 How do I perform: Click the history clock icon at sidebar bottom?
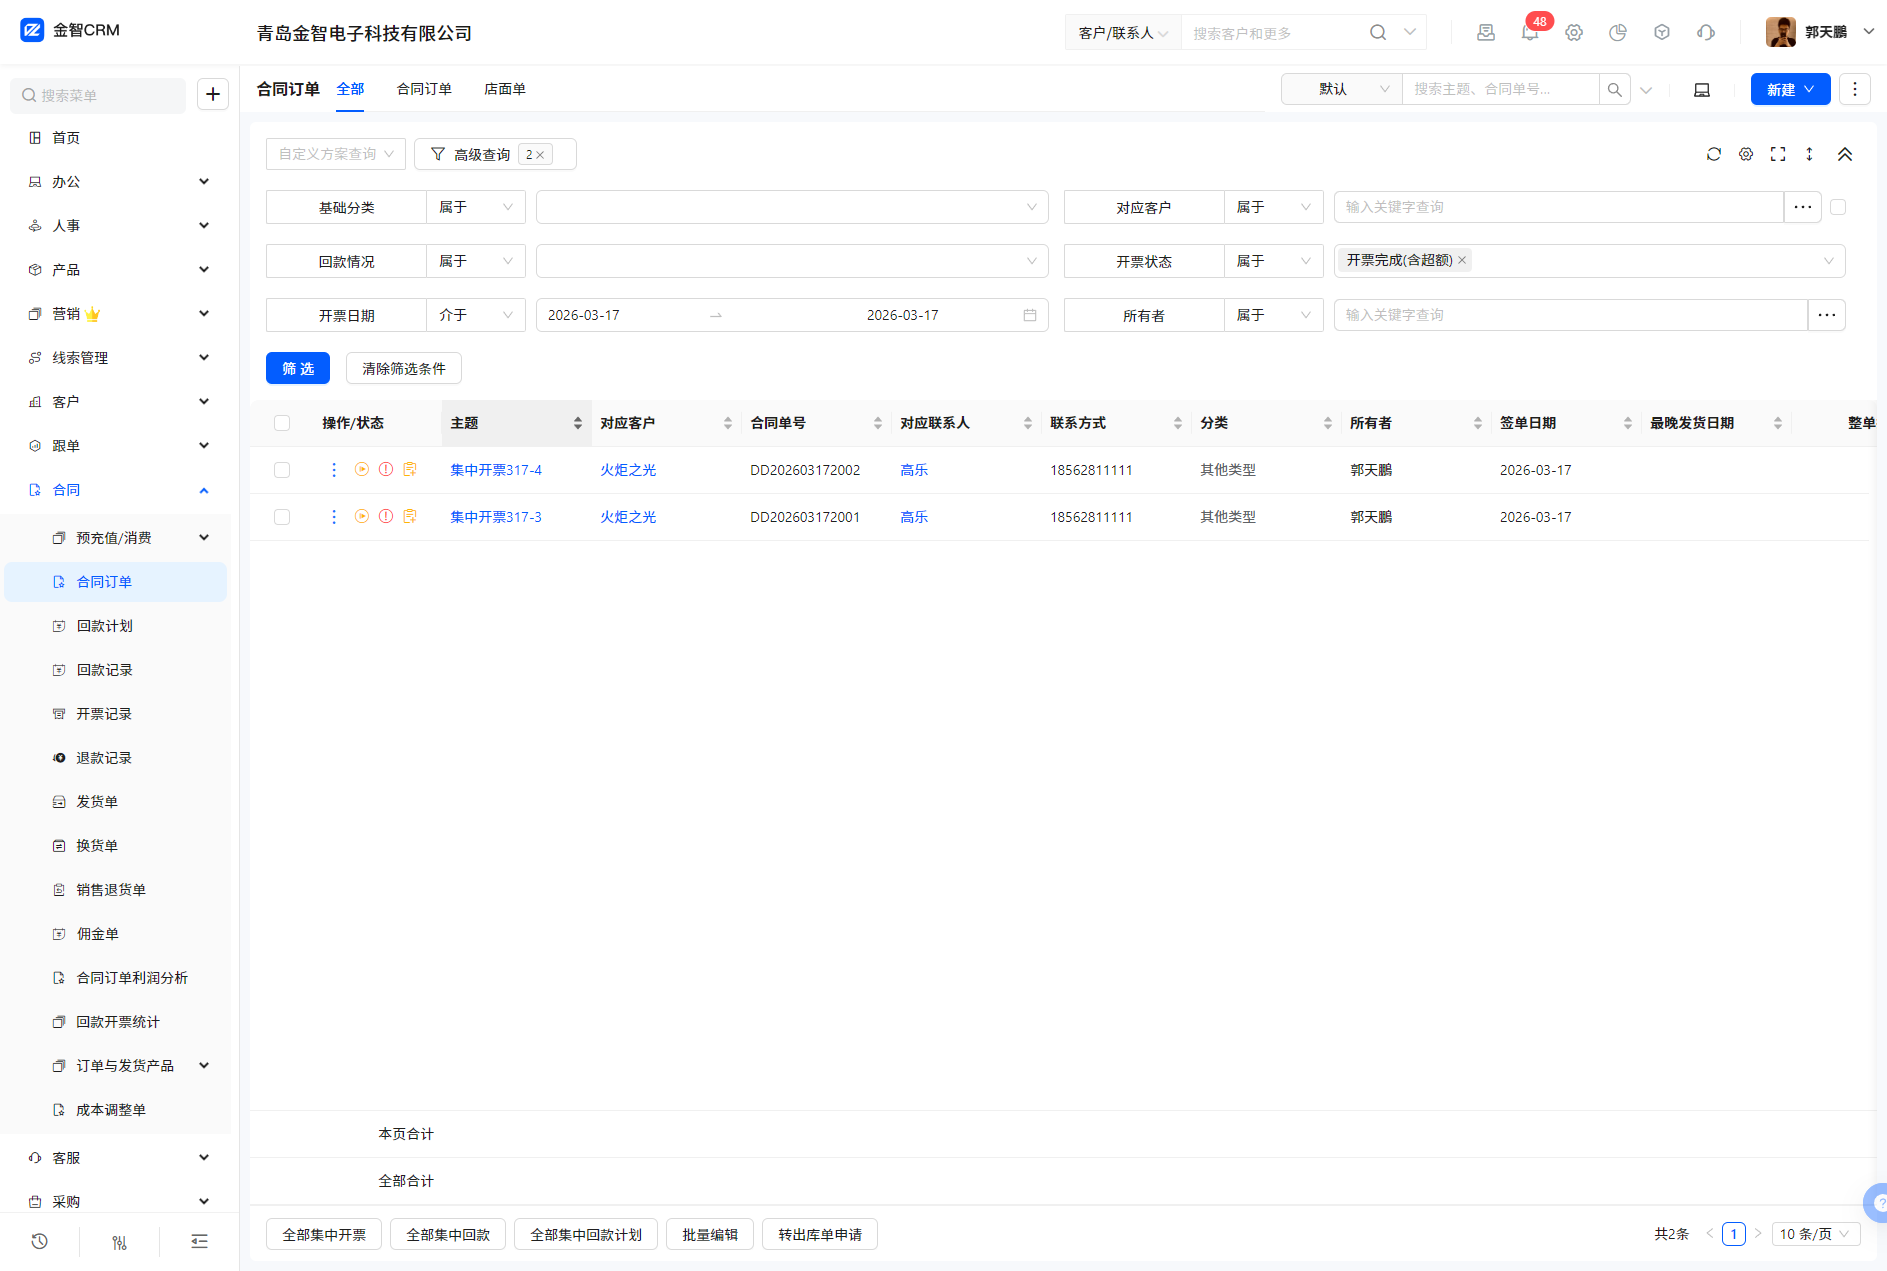click(40, 1241)
